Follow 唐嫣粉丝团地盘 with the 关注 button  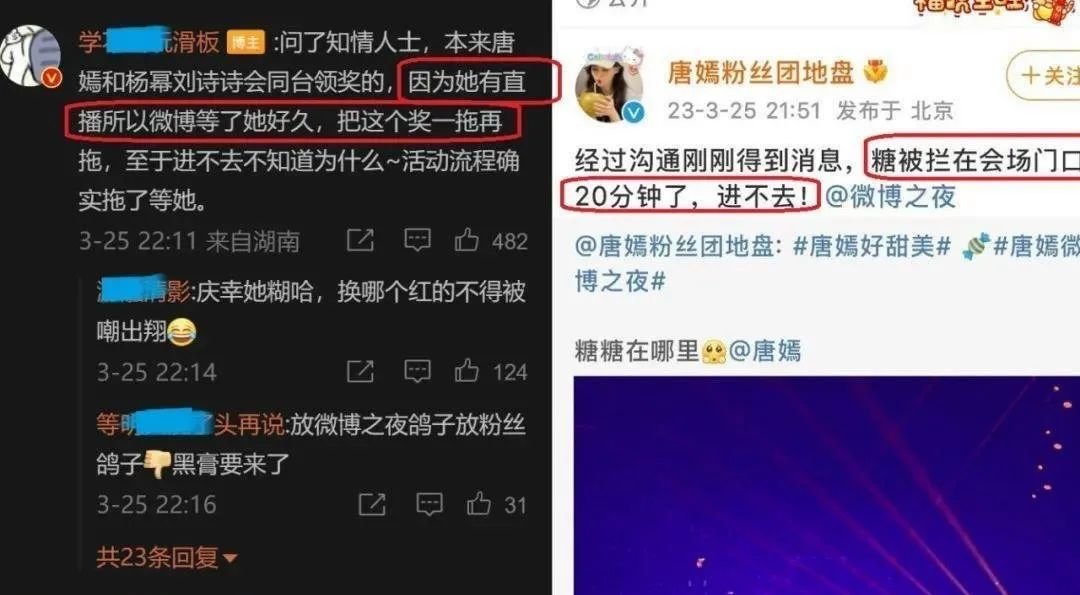[x=1044, y=75]
